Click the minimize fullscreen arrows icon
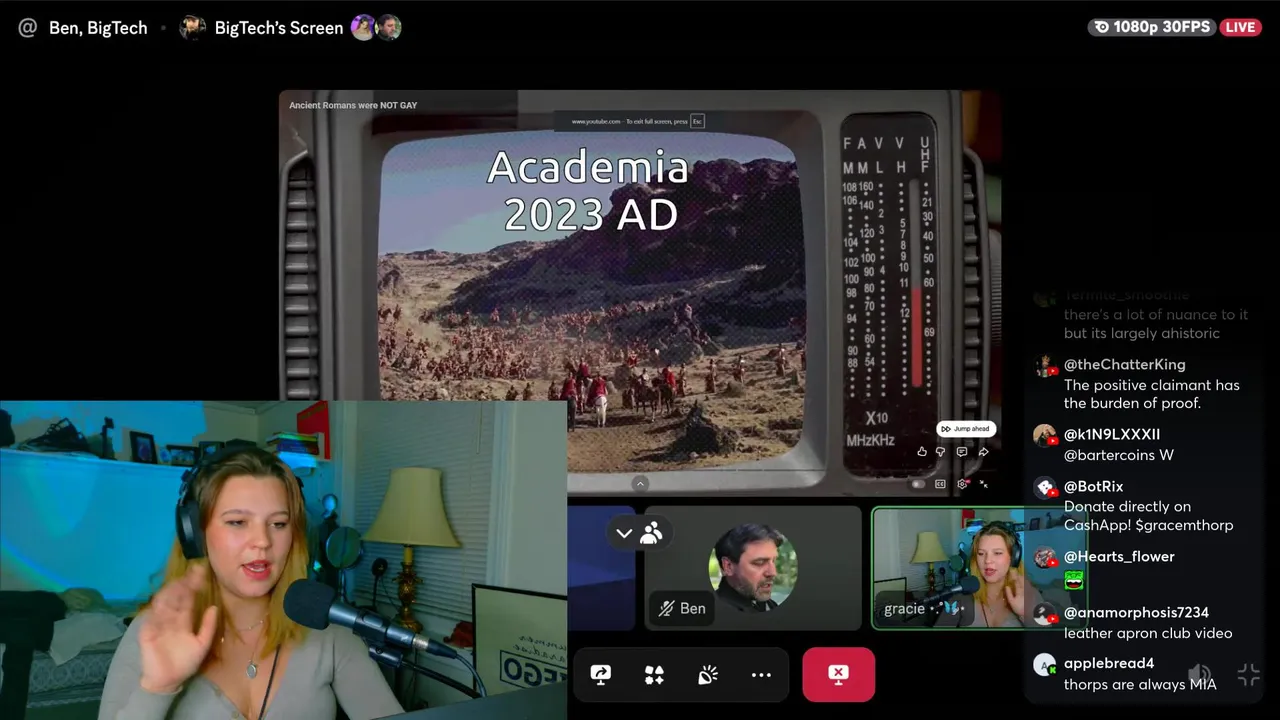The height and width of the screenshot is (720, 1280). tap(1249, 675)
